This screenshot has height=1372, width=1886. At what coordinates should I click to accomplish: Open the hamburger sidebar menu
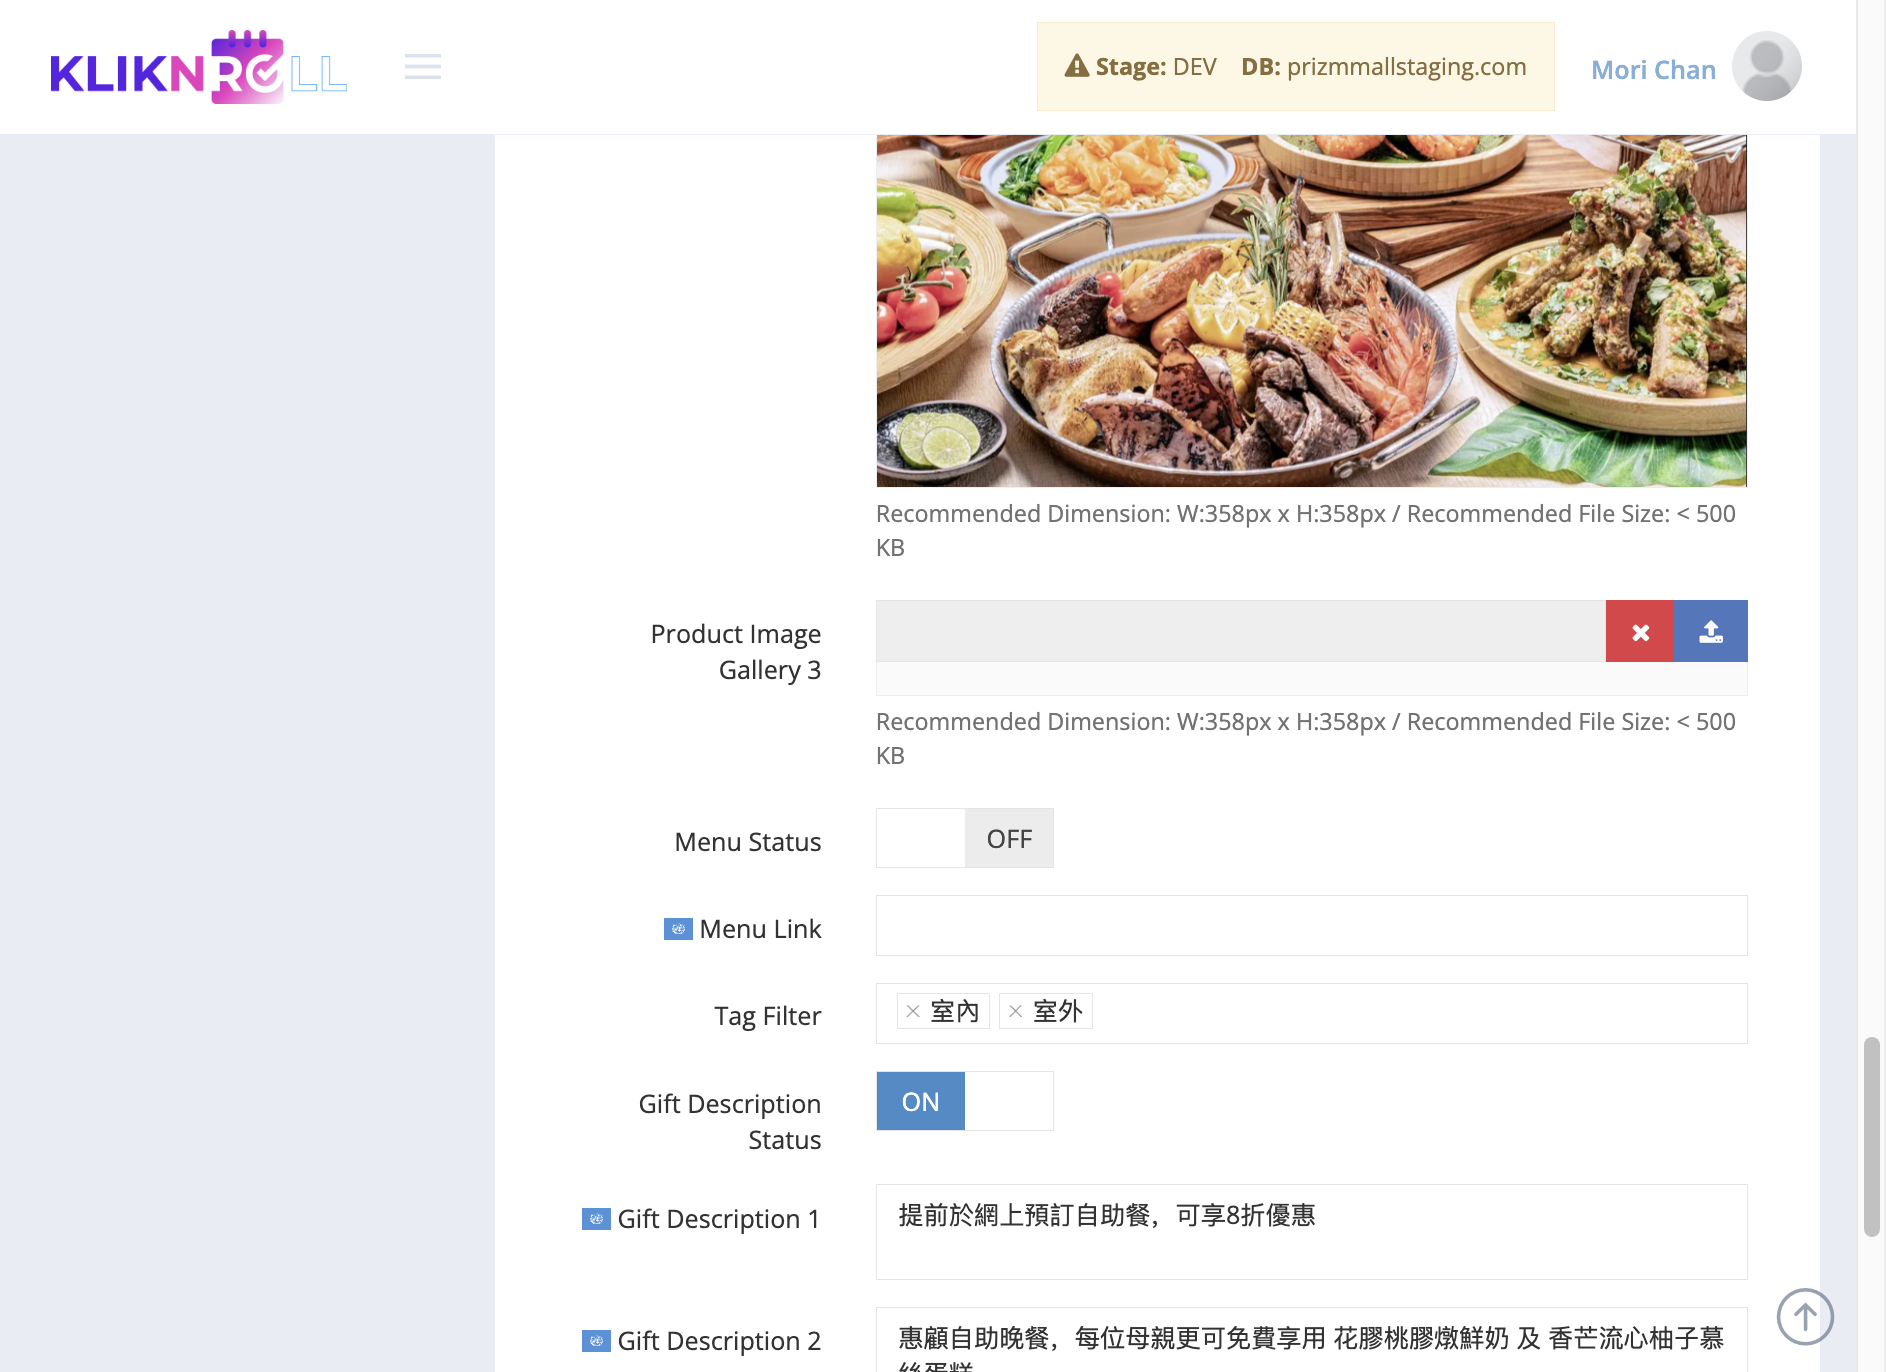coord(423,67)
